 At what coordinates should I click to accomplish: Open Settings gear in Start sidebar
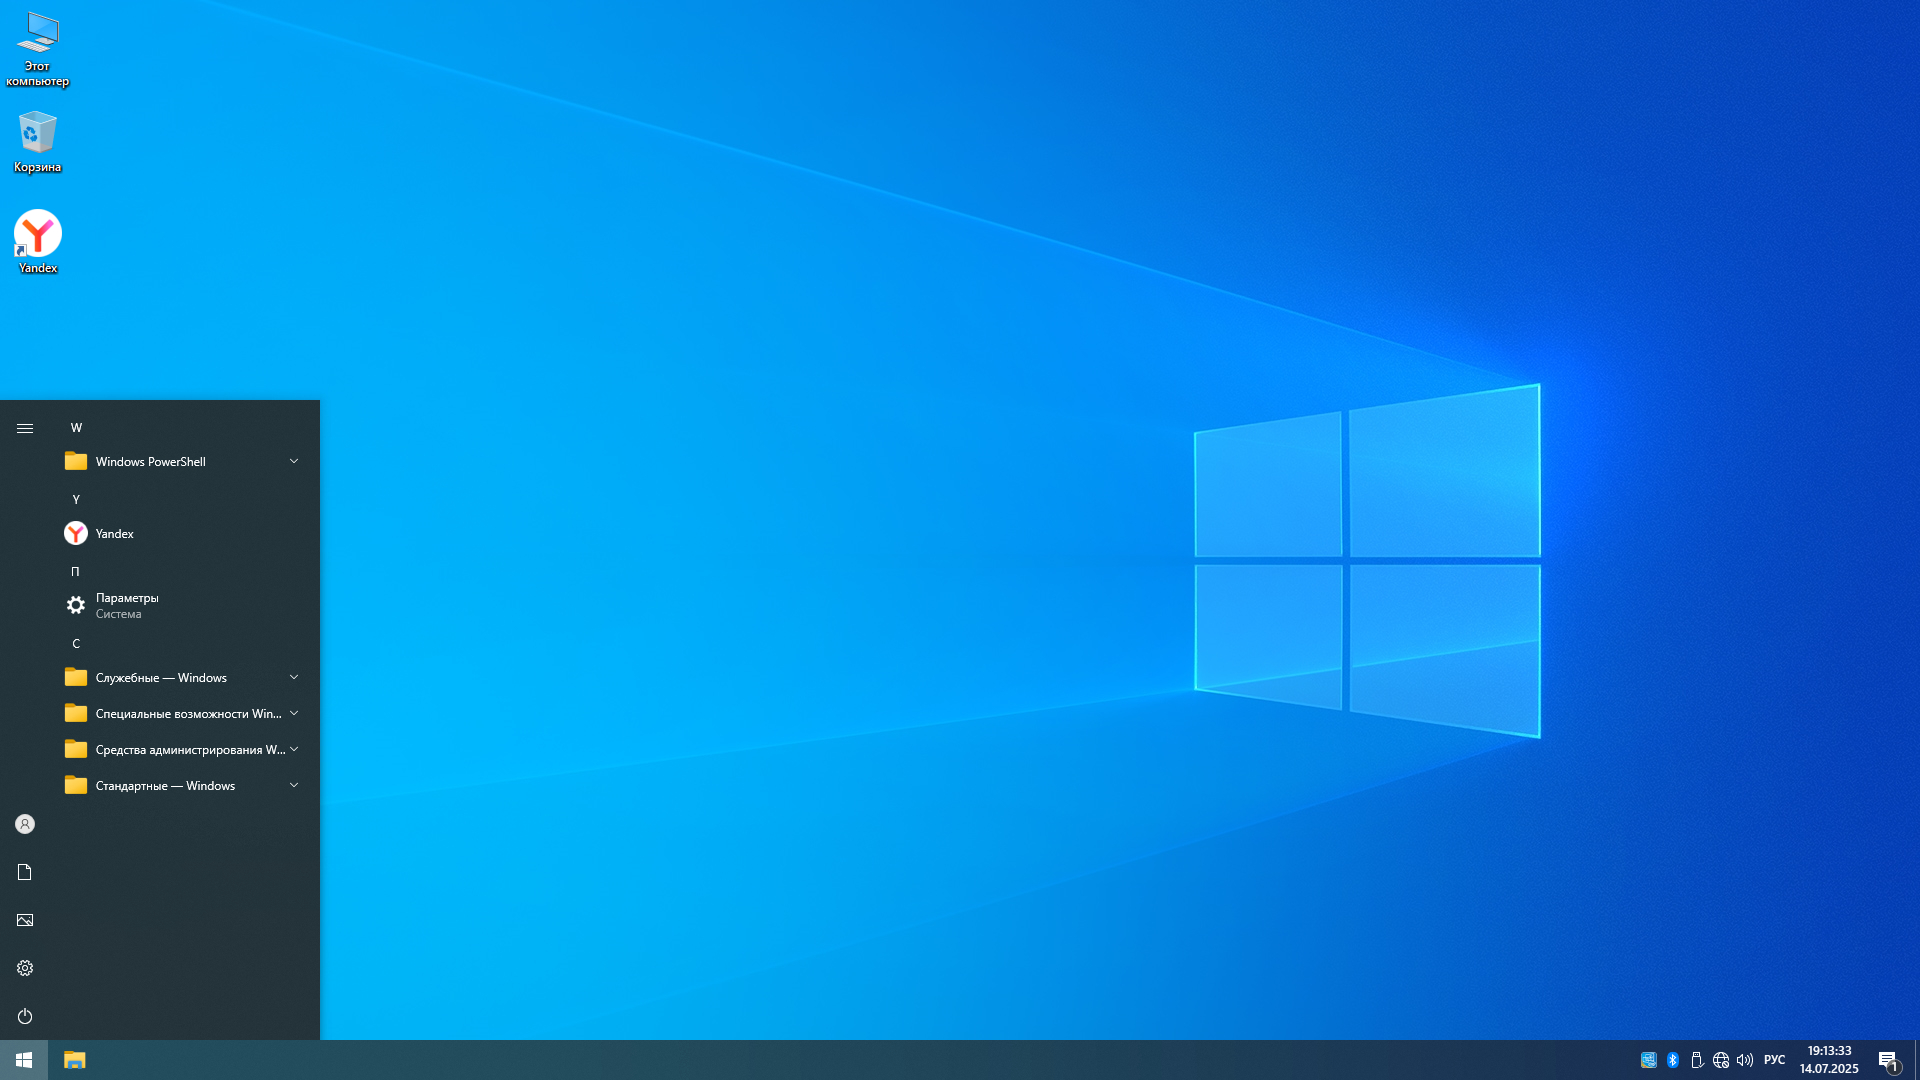click(25, 968)
